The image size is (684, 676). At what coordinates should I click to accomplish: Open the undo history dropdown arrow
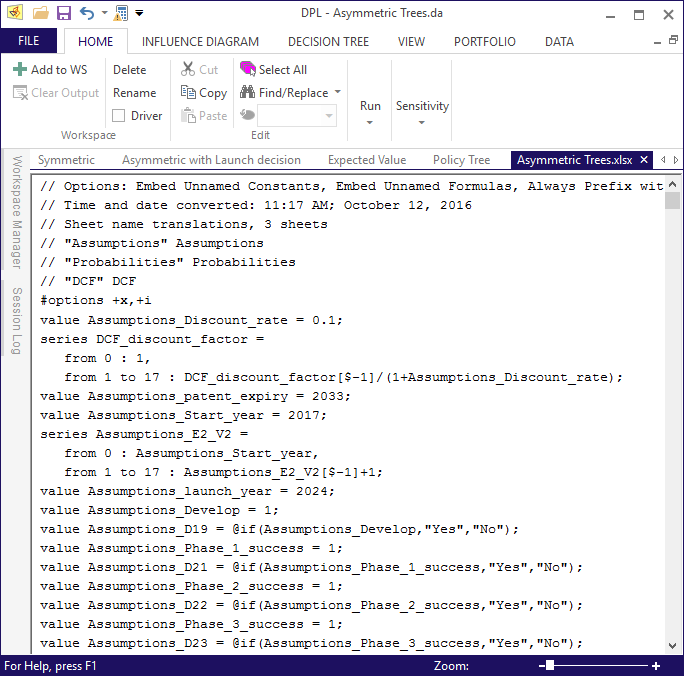pyautogui.click(x=102, y=14)
